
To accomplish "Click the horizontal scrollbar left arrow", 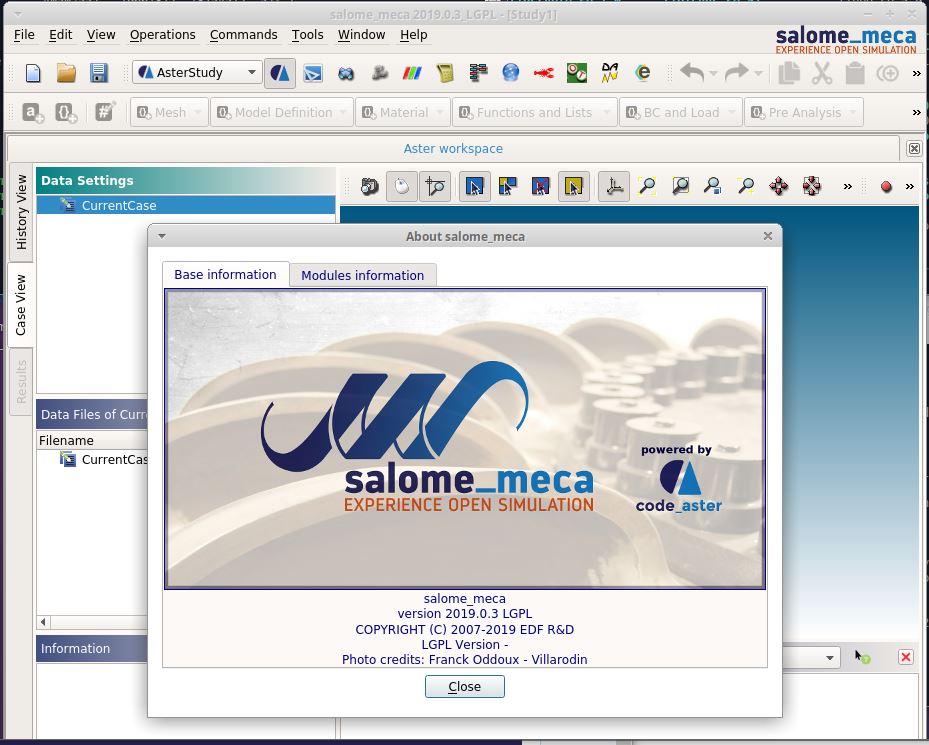I will coord(43,622).
